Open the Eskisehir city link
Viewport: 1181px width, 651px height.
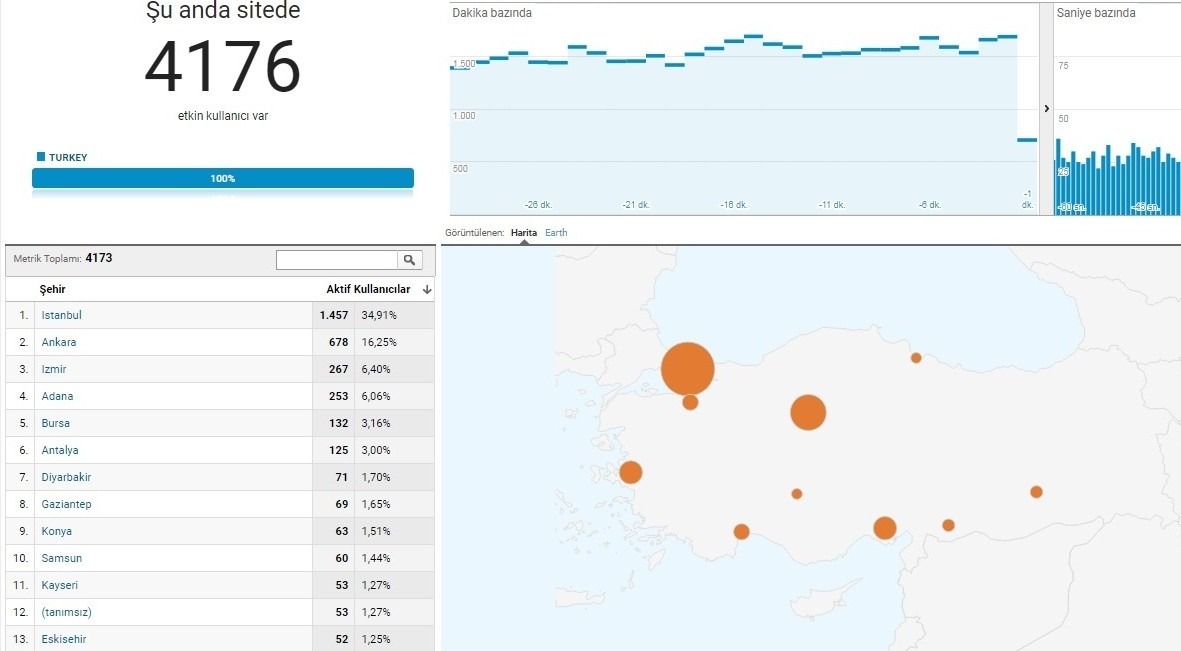tap(64, 639)
